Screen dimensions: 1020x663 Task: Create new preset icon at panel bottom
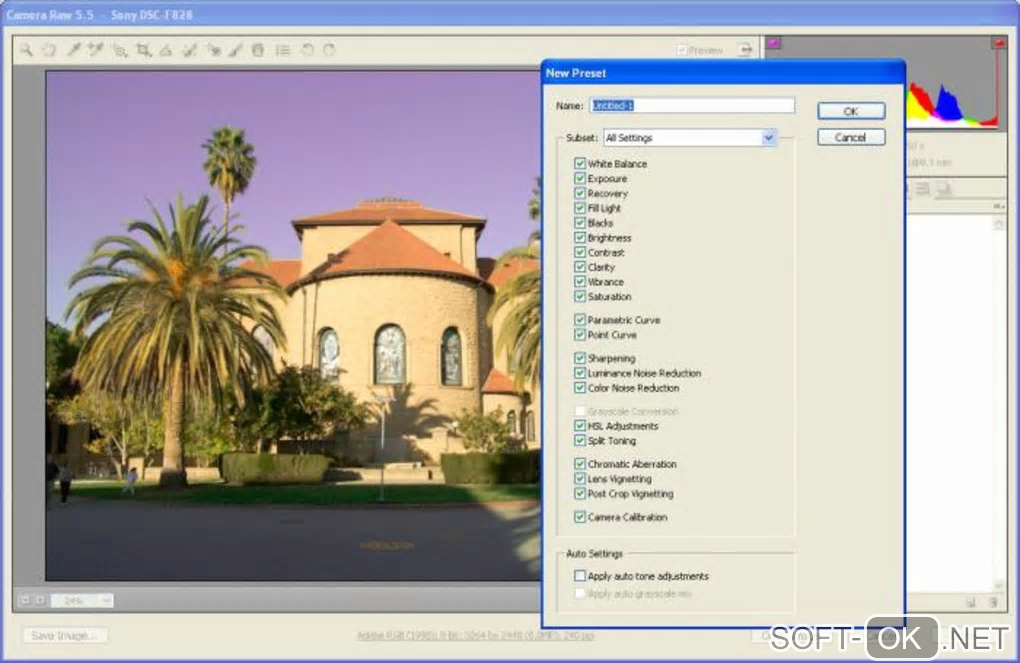[x=971, y=602]
